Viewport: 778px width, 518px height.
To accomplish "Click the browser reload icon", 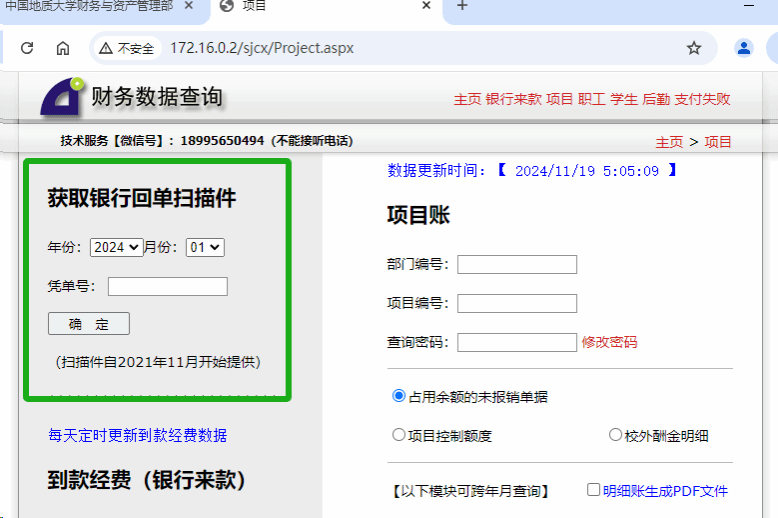I will click(x=27, y=48).
